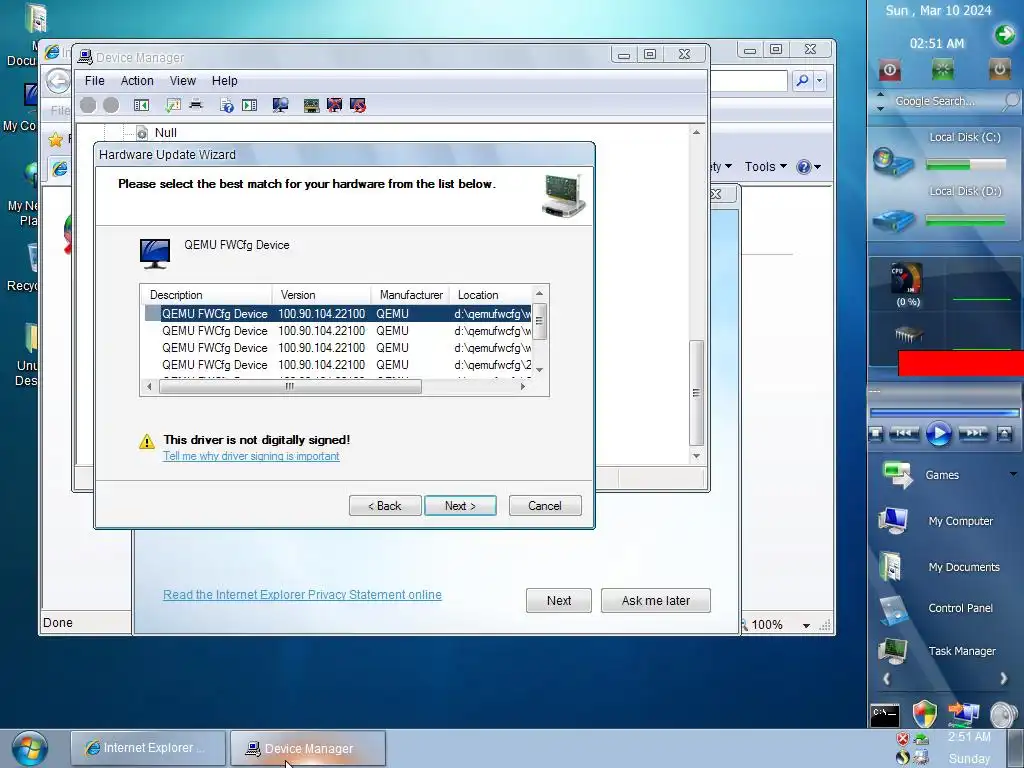Cancel the Hardware Update Wizard
This screenshot has width=1024, height=768.
pyautogui.click(x=545, y=506)
